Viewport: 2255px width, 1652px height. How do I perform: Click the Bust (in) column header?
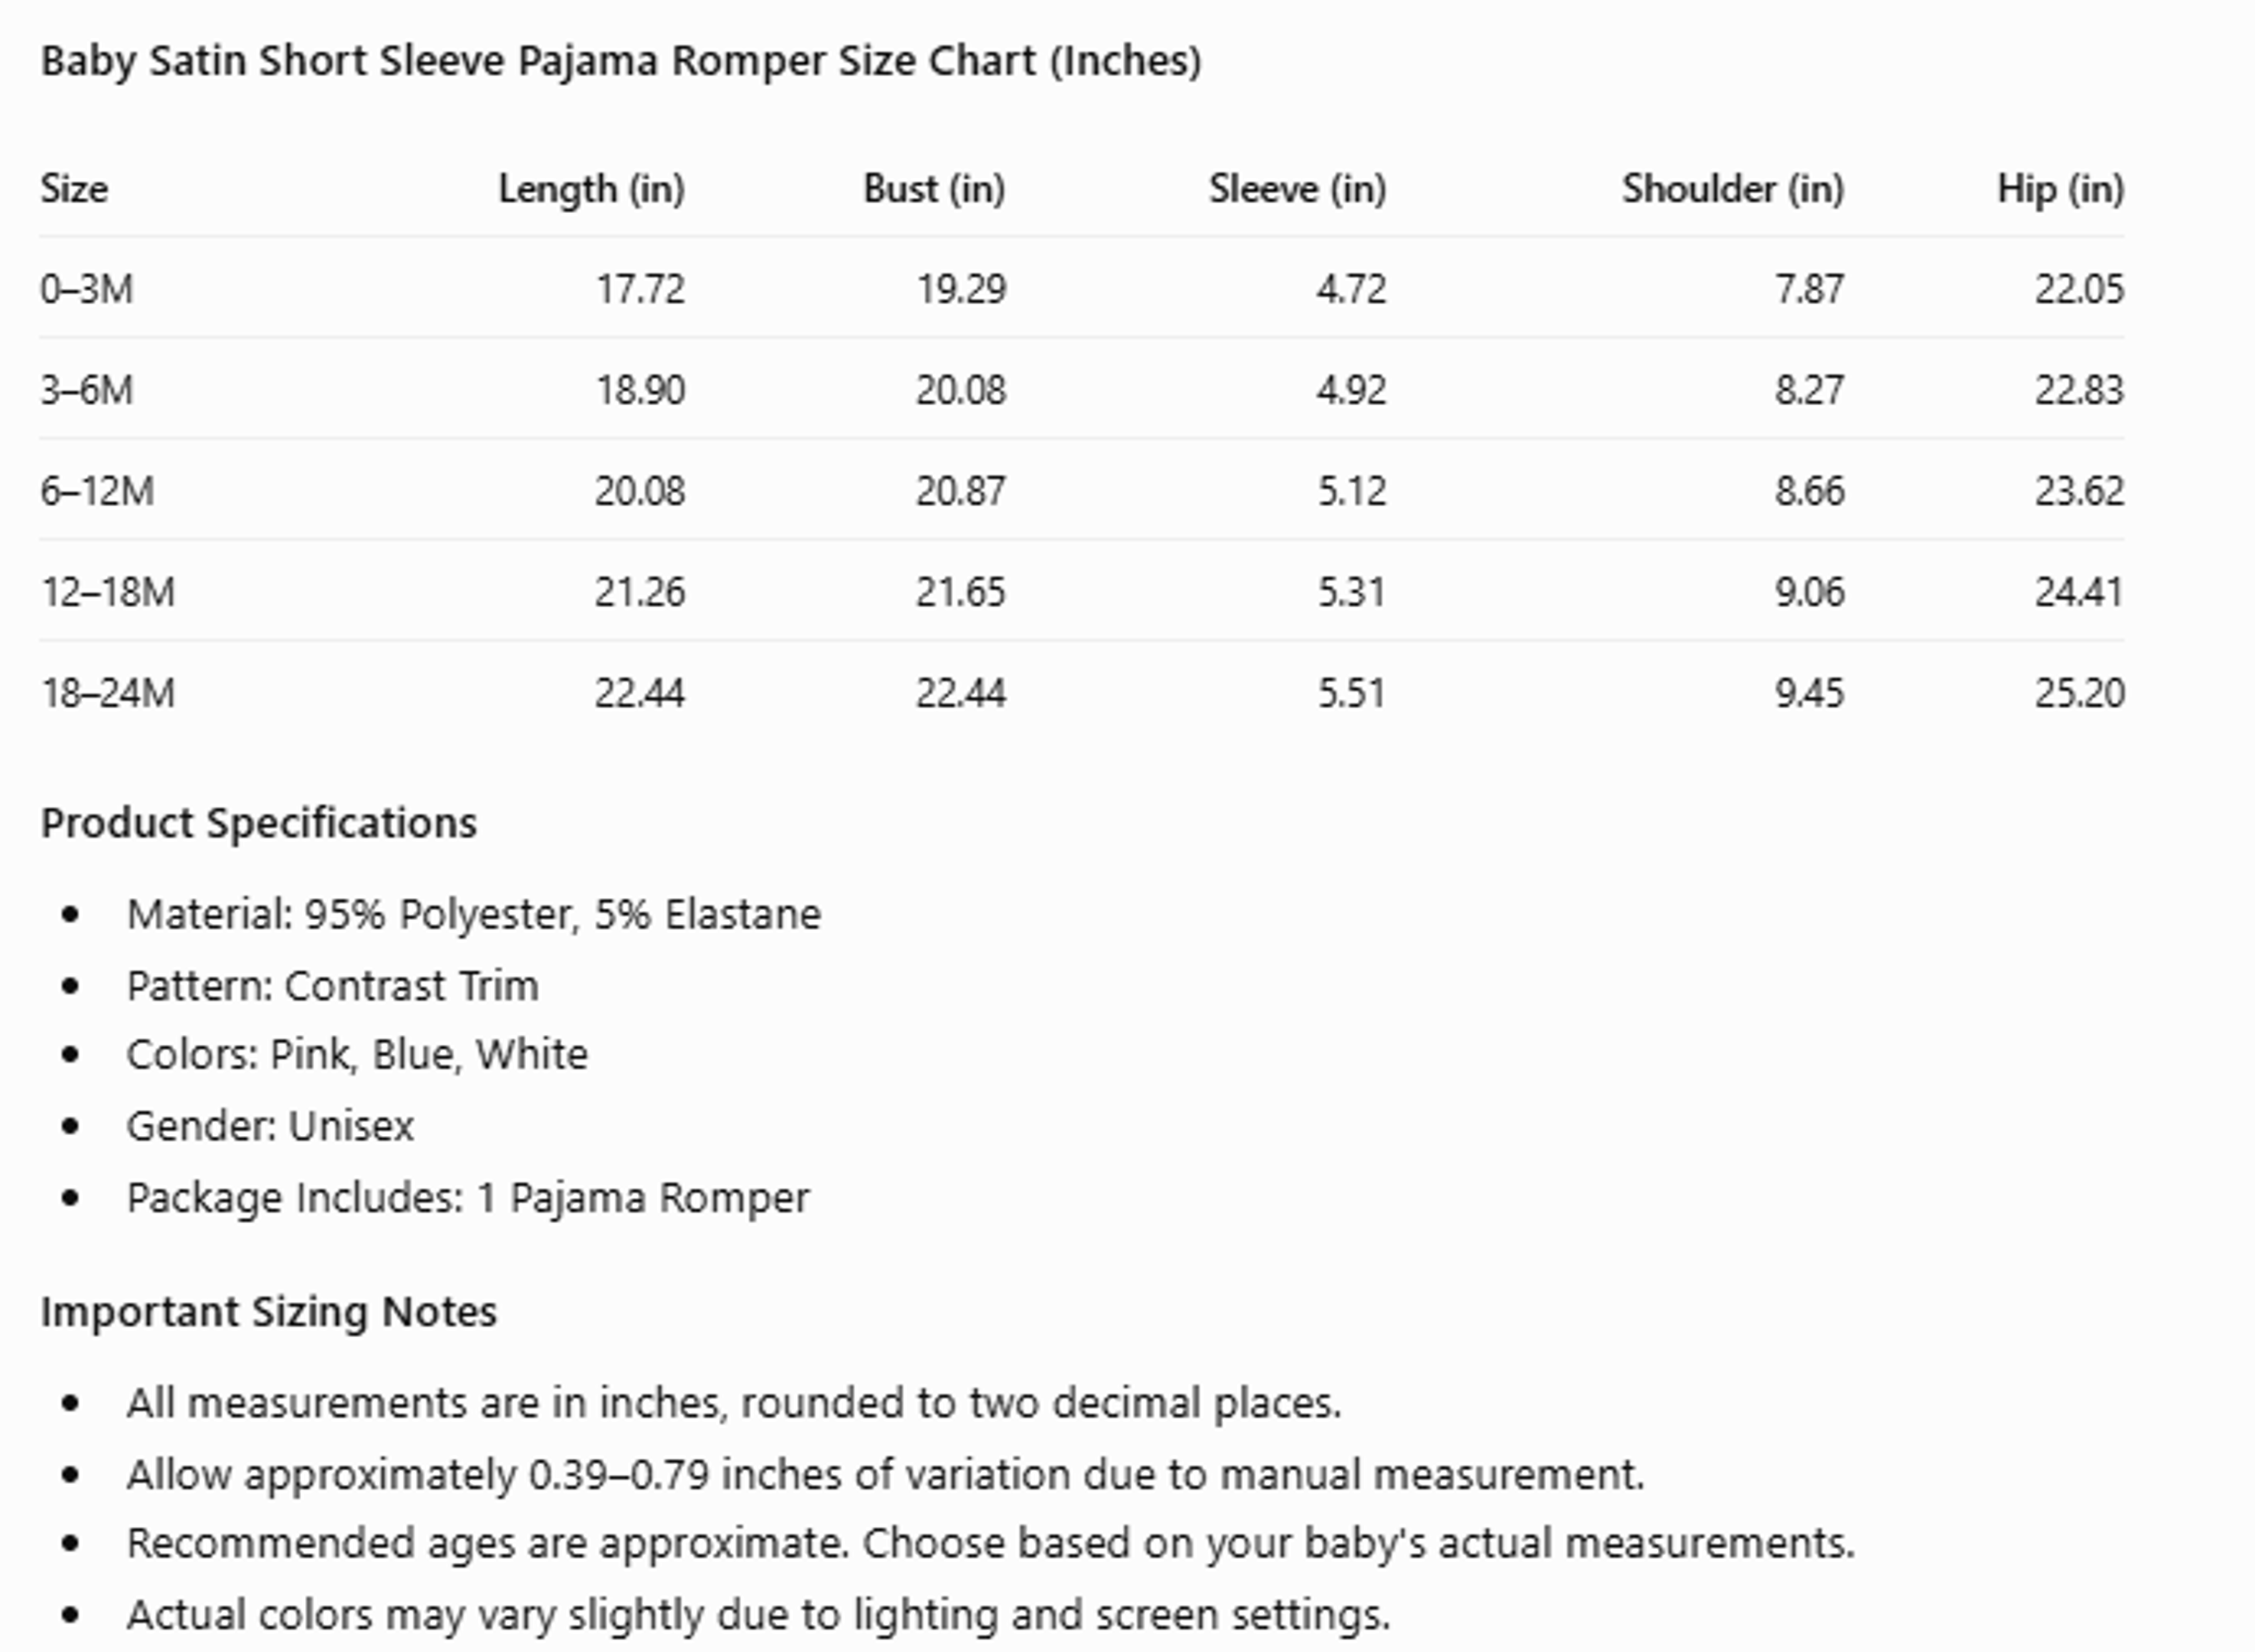pos(935,189)
